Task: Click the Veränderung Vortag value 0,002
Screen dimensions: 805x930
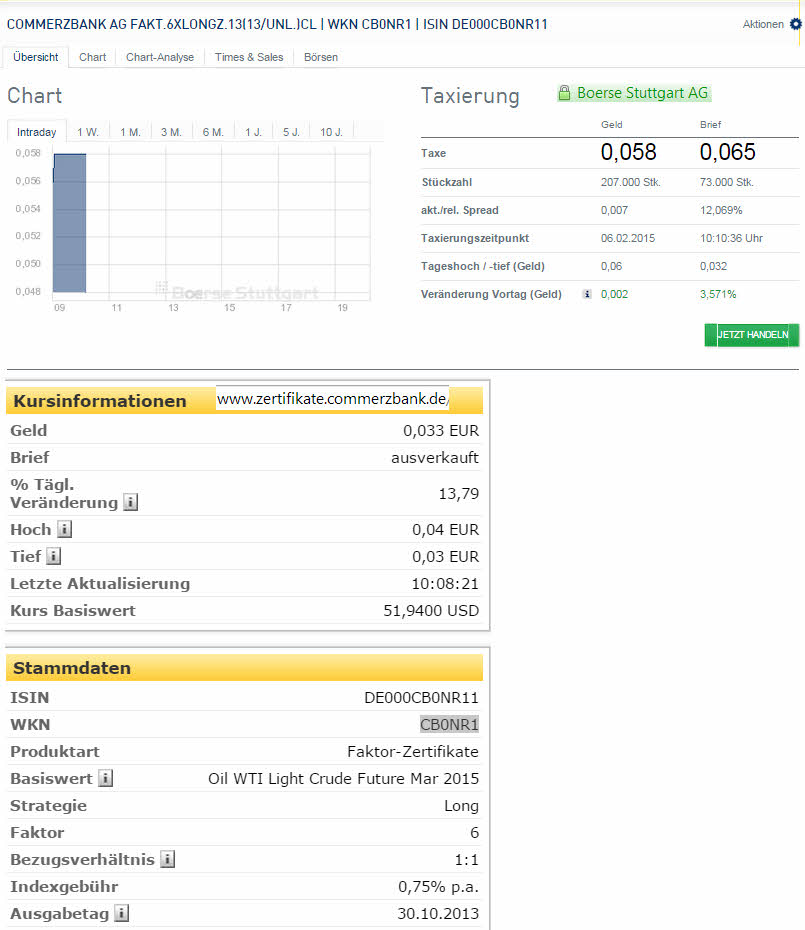Action: [x=614, y=294]
